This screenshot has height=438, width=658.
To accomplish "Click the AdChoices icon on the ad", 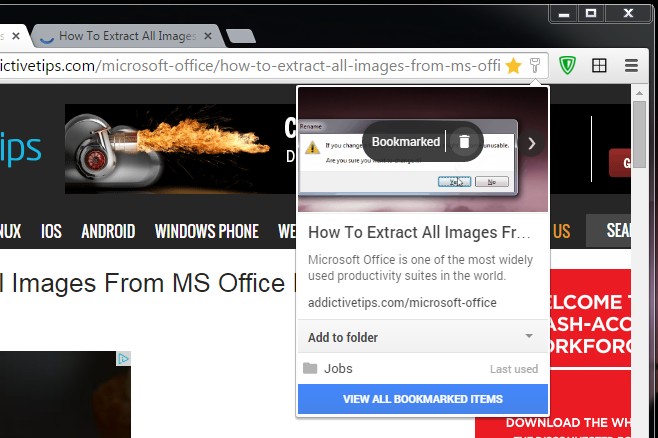I will pos(123,359).
